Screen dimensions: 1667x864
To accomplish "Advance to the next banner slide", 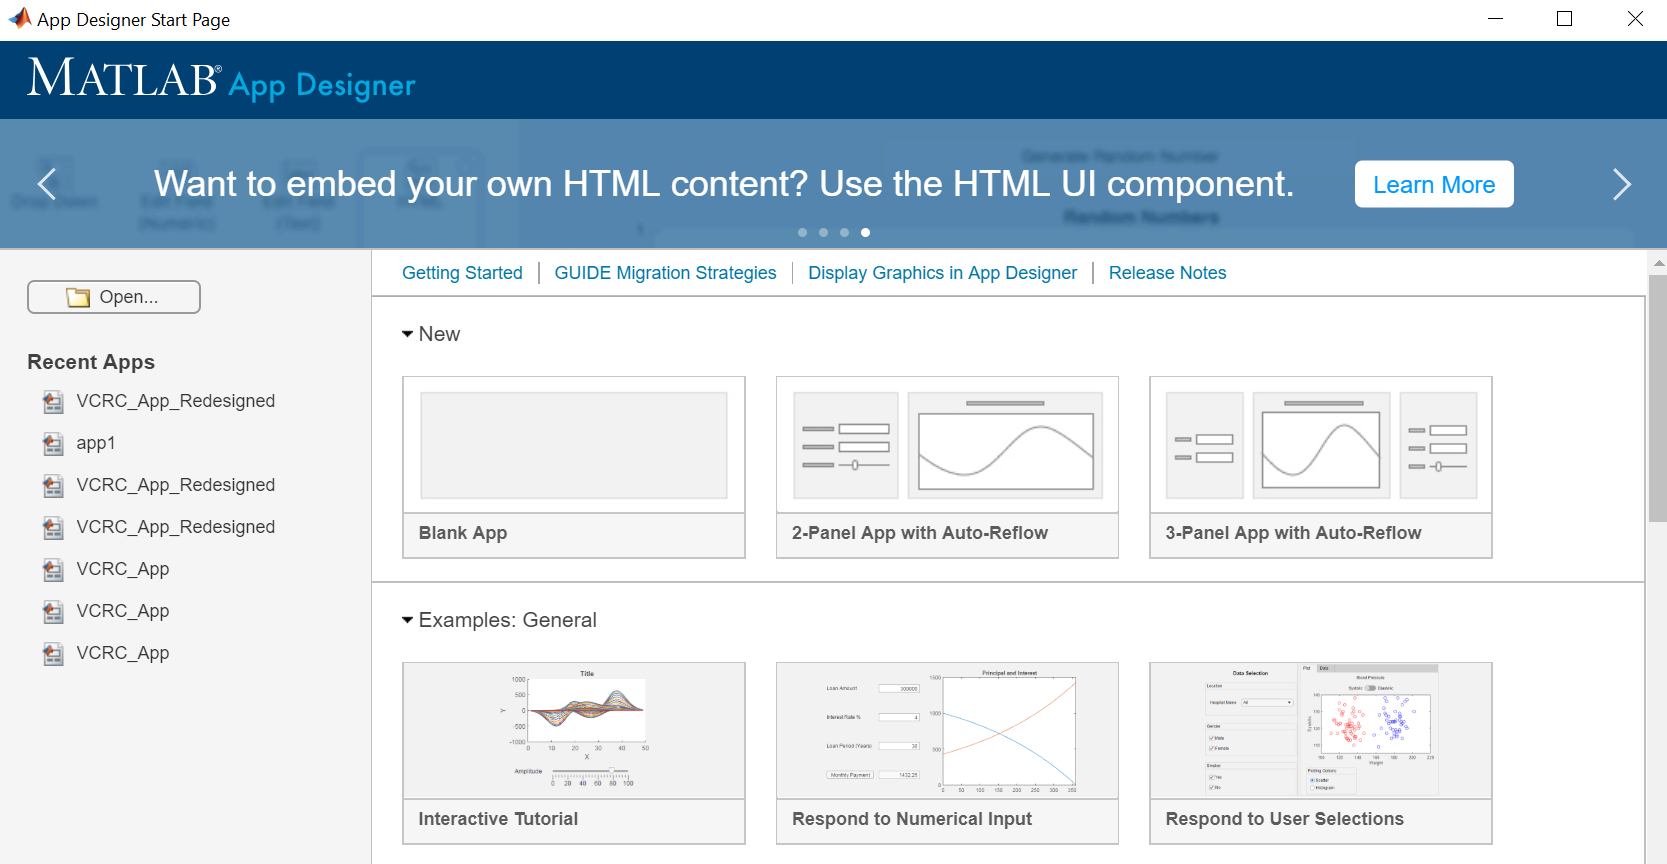I will coord(1621,184).
